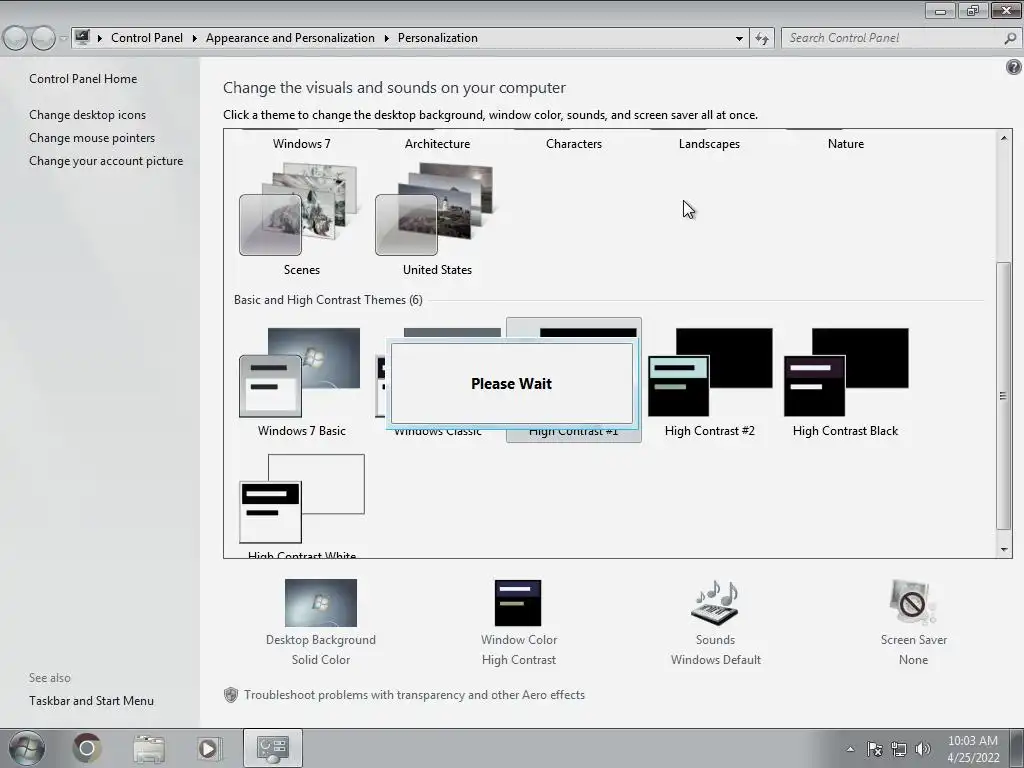The width and height of the screenshot is (1024, 768).
Task: Open Change desktop icons link
Action: [x=88, y=114]
